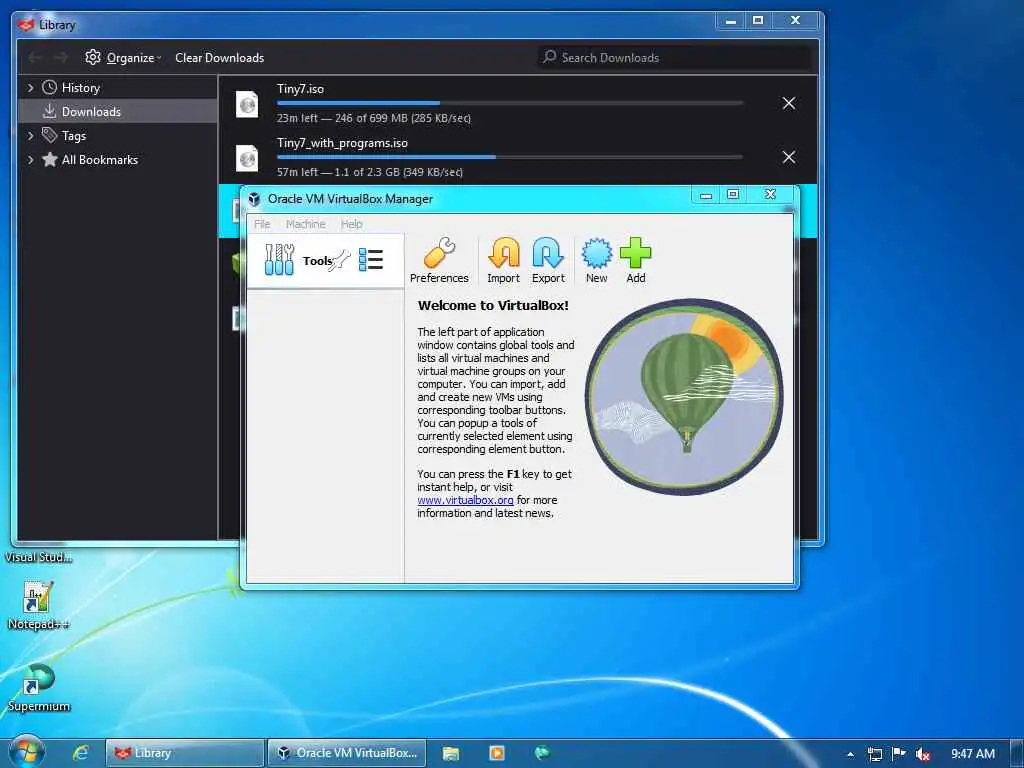Click the Tiny7.iso file name
This screenshot has height=768, width=1024.
(x=300, y=89)
